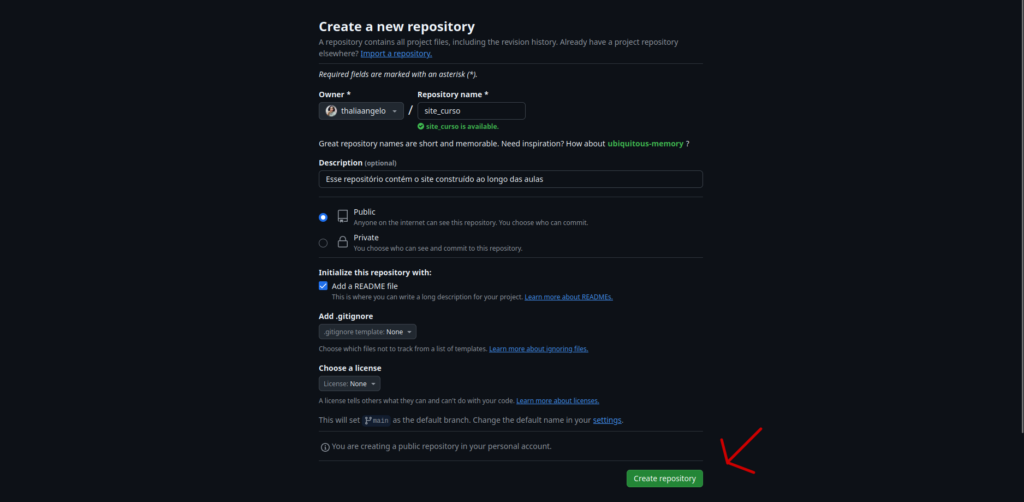This screenshot has width=1024, height=502.
Task: Click the info icon beside public repository notice
Action: pos(325,447)
